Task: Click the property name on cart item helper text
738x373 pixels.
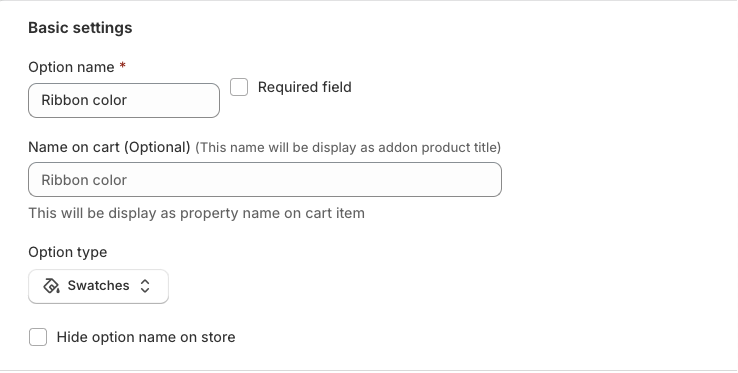Action: [196, 213]
